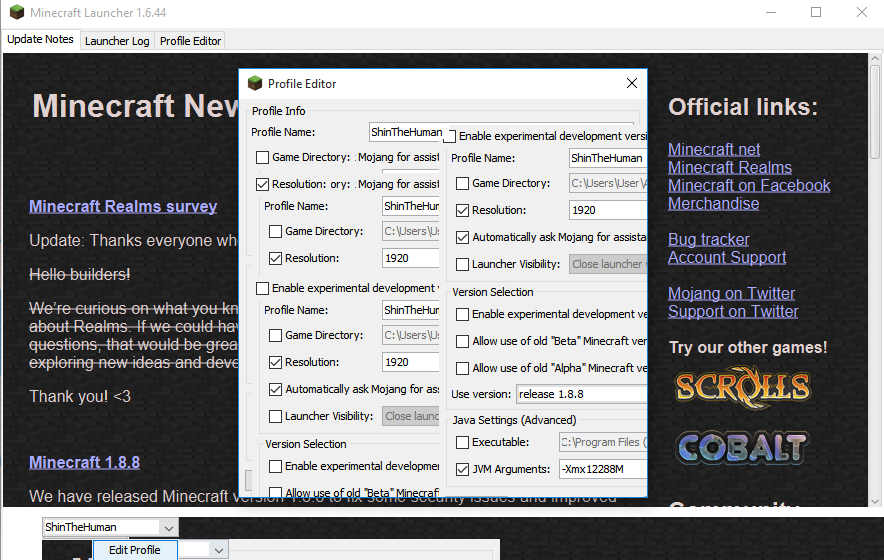Enable the Allow use of old "Alpha" Minecraft checkbox
Screen dimensions: 884x560
point(462,368)
